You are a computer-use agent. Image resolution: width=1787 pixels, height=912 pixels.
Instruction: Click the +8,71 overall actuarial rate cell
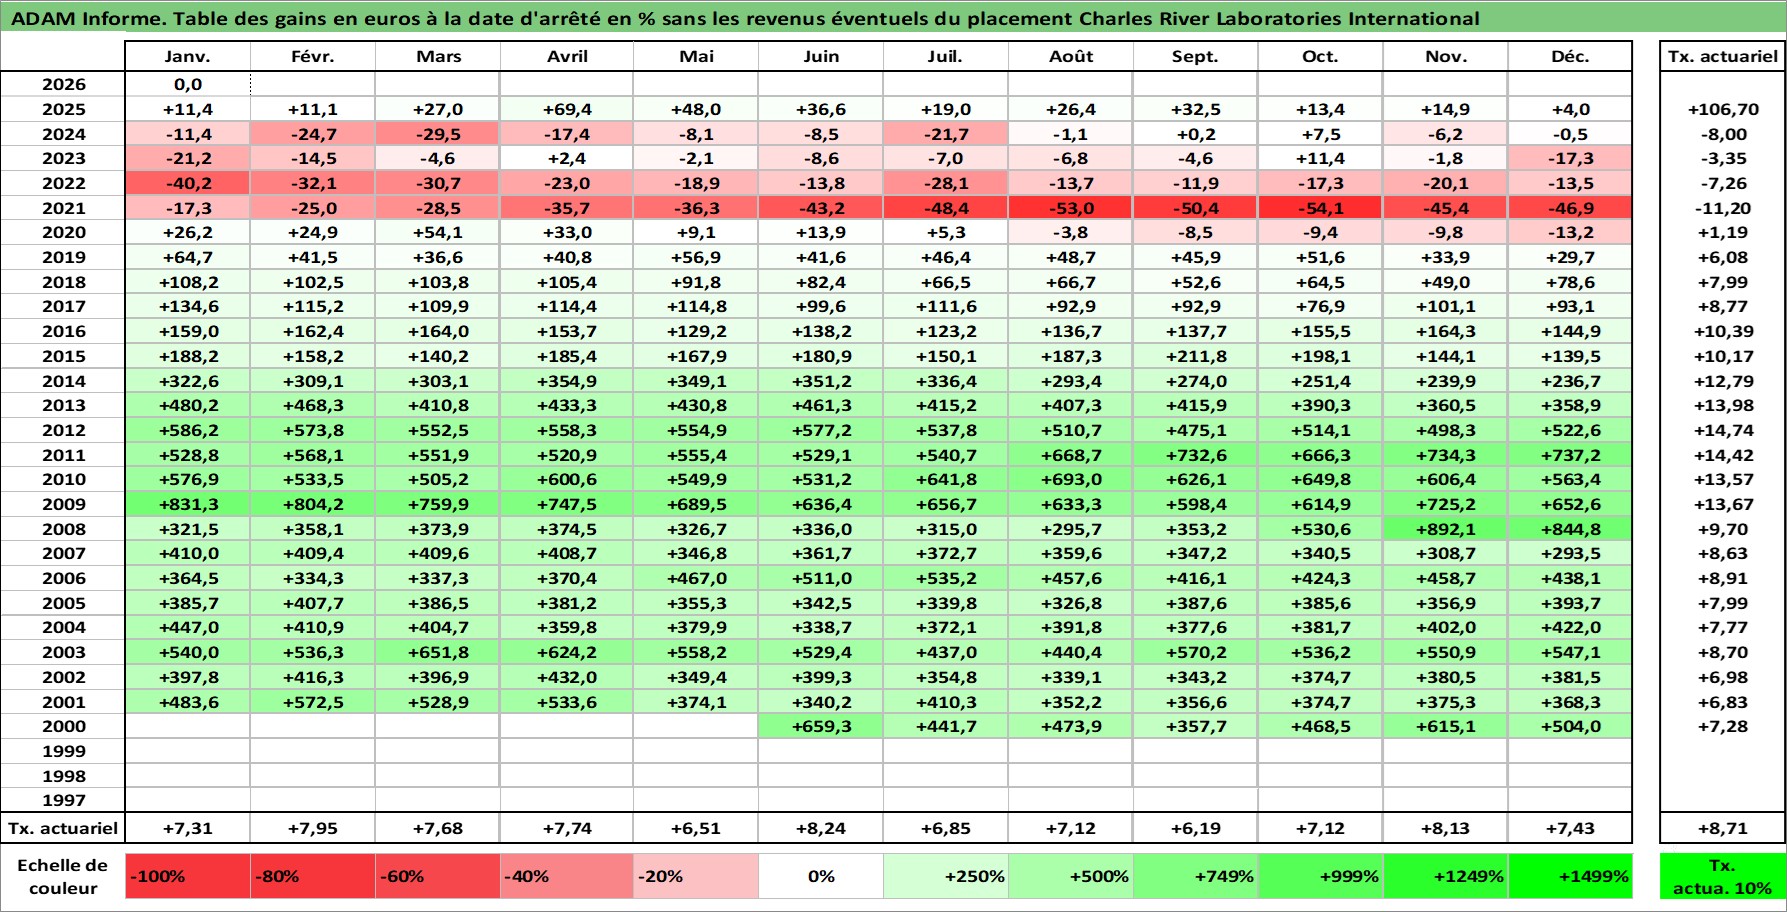click(1723, 828)
